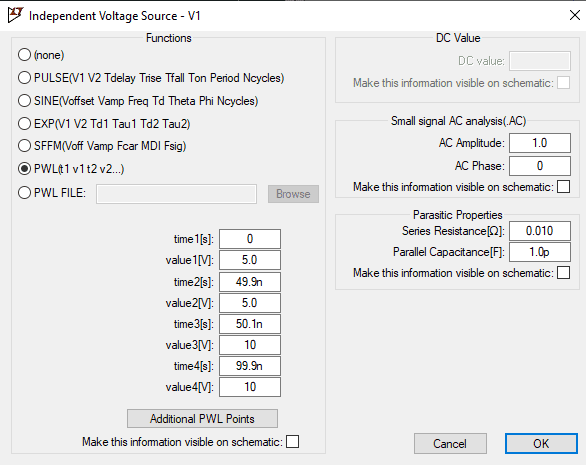This screenshot has height=465, width=586.
Task: Toggle schematic visibility for parasitic properties
Action: [563, 273]
